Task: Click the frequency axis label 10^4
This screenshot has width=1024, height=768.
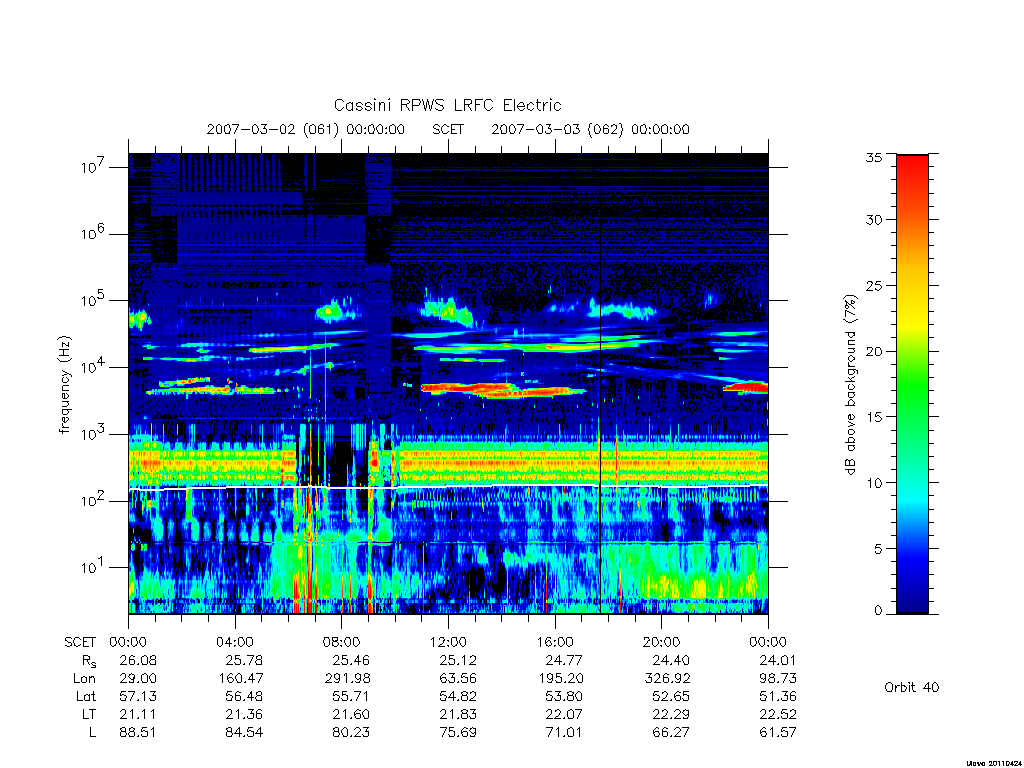Action: point(91,367)
